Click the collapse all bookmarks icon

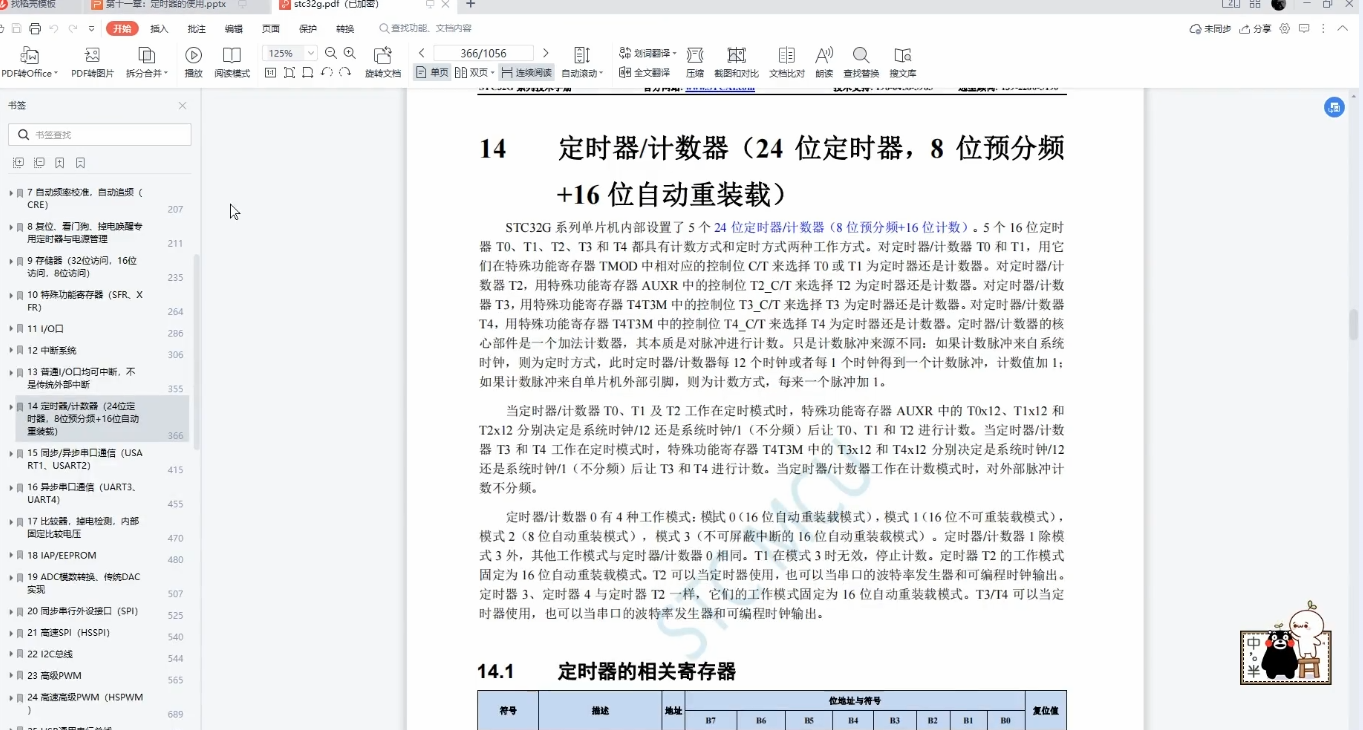[x=39, y=163]
